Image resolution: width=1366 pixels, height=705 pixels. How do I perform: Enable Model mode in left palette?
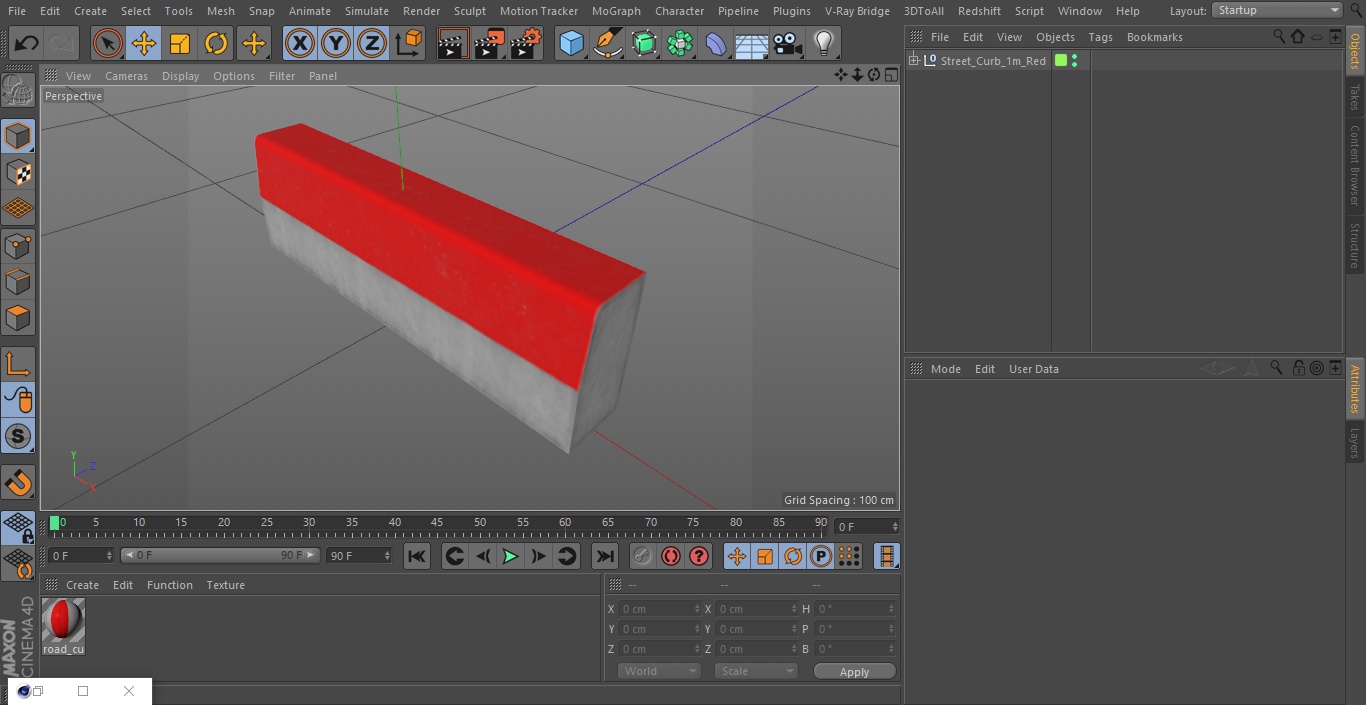coord(18,136)
